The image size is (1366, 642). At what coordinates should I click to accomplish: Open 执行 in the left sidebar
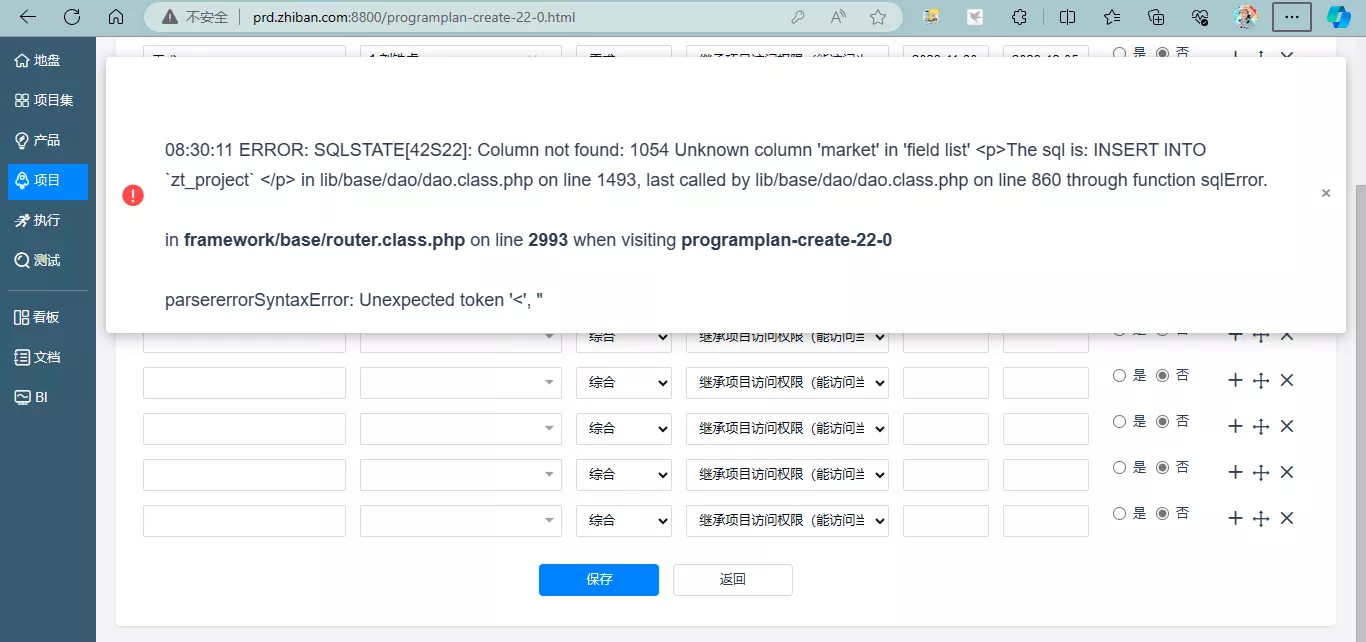(47, 220)
